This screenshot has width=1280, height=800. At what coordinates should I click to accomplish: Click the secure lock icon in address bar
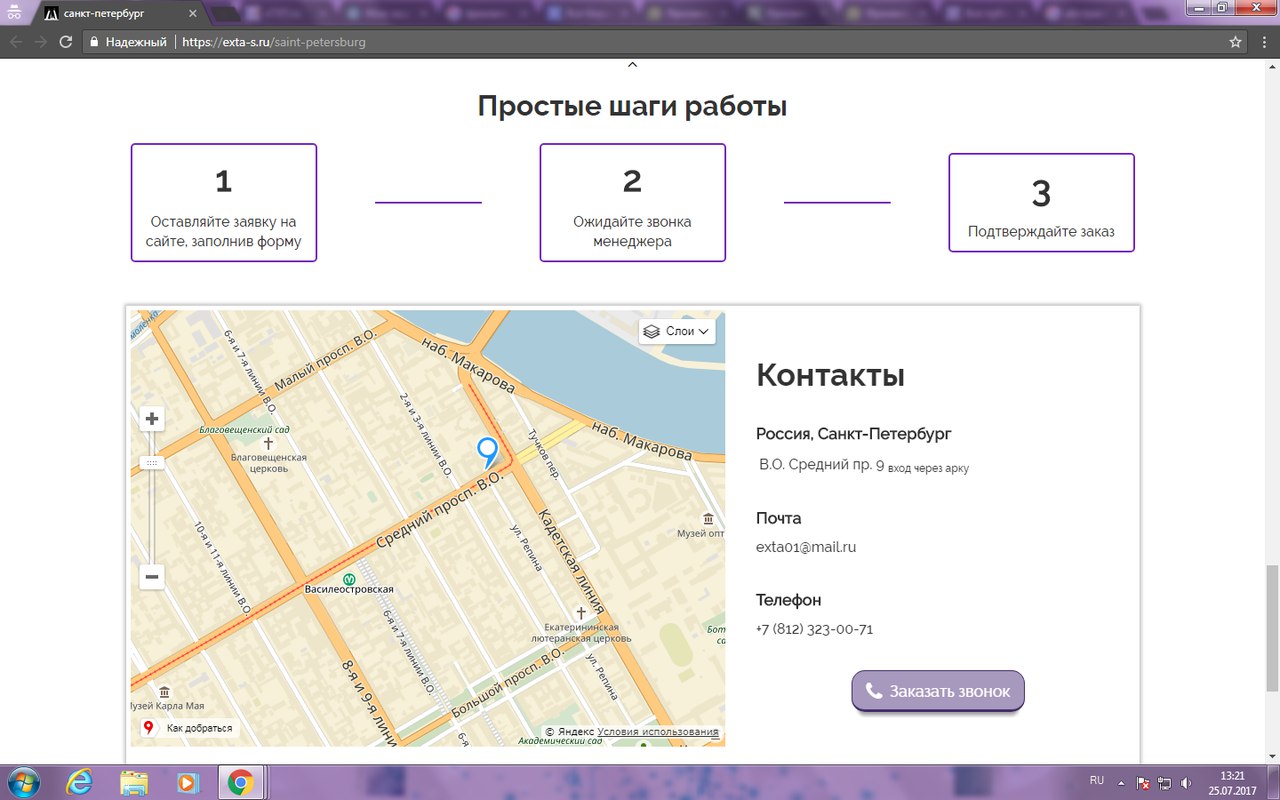point(94,42)
